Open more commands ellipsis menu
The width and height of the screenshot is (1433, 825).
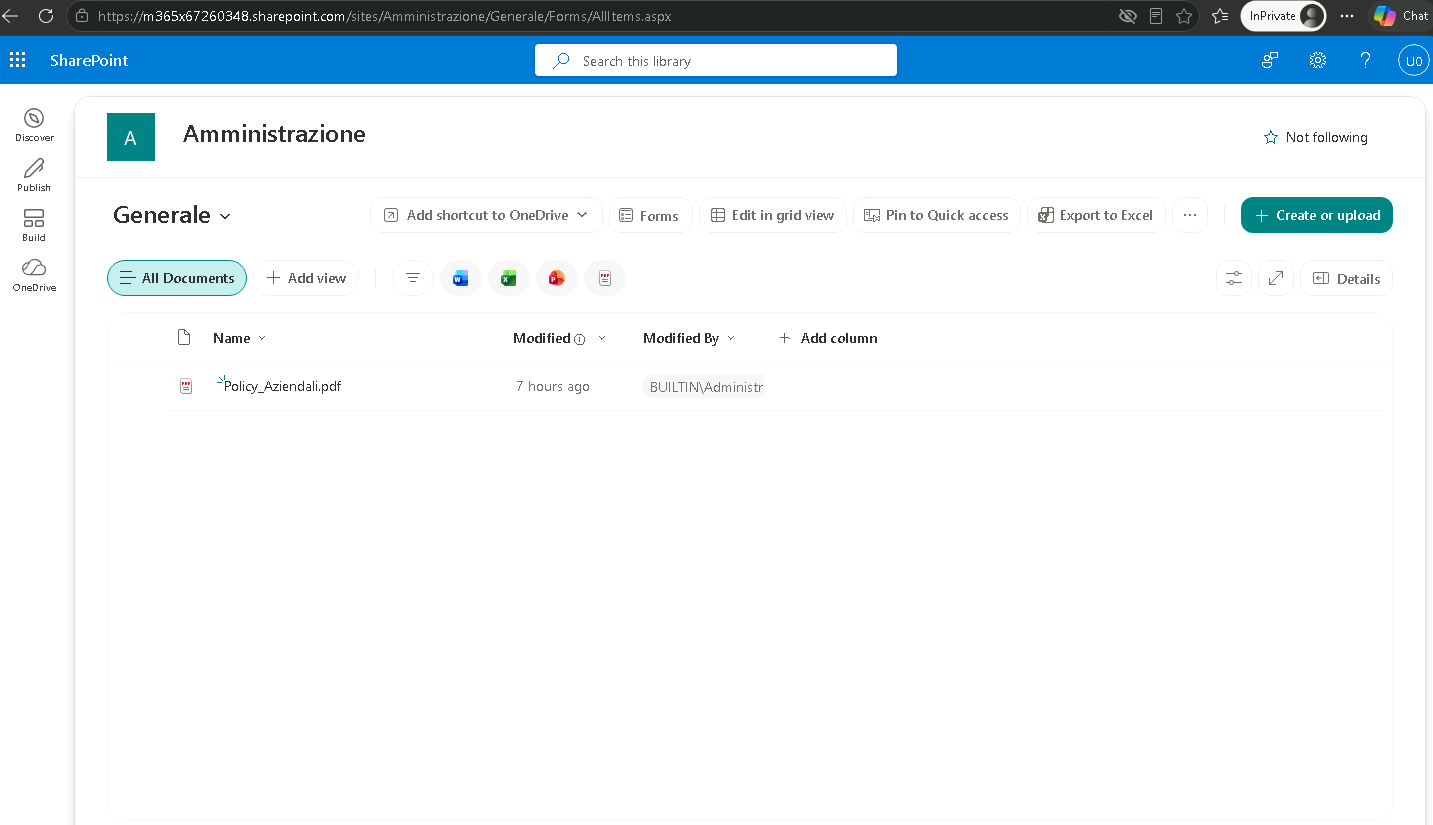pos(1189,215)
